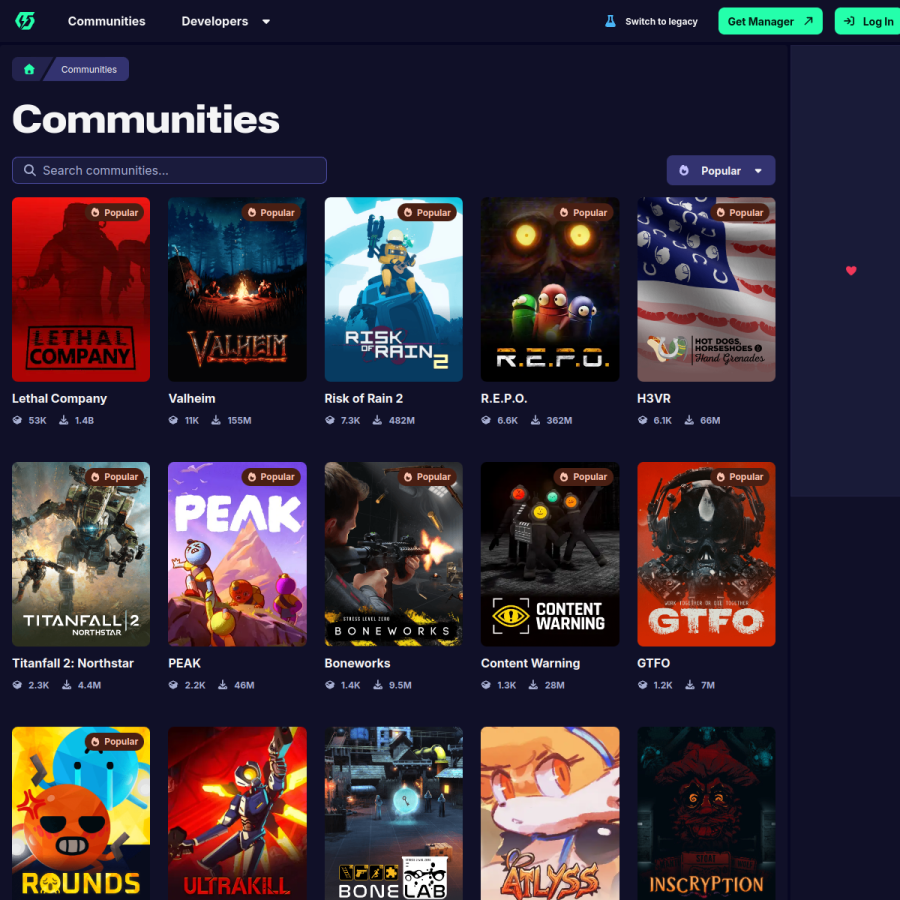Click Popular badge on Boneworks
The width and height of the screenshot is (900, 900).
click(x=427, y=477)
